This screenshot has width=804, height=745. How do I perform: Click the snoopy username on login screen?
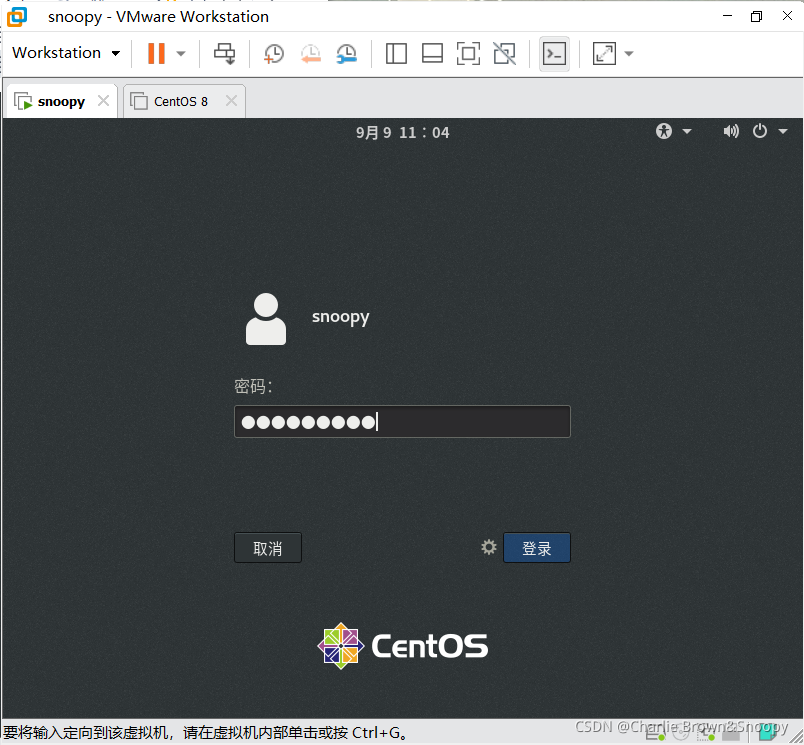tap(340, 317)
